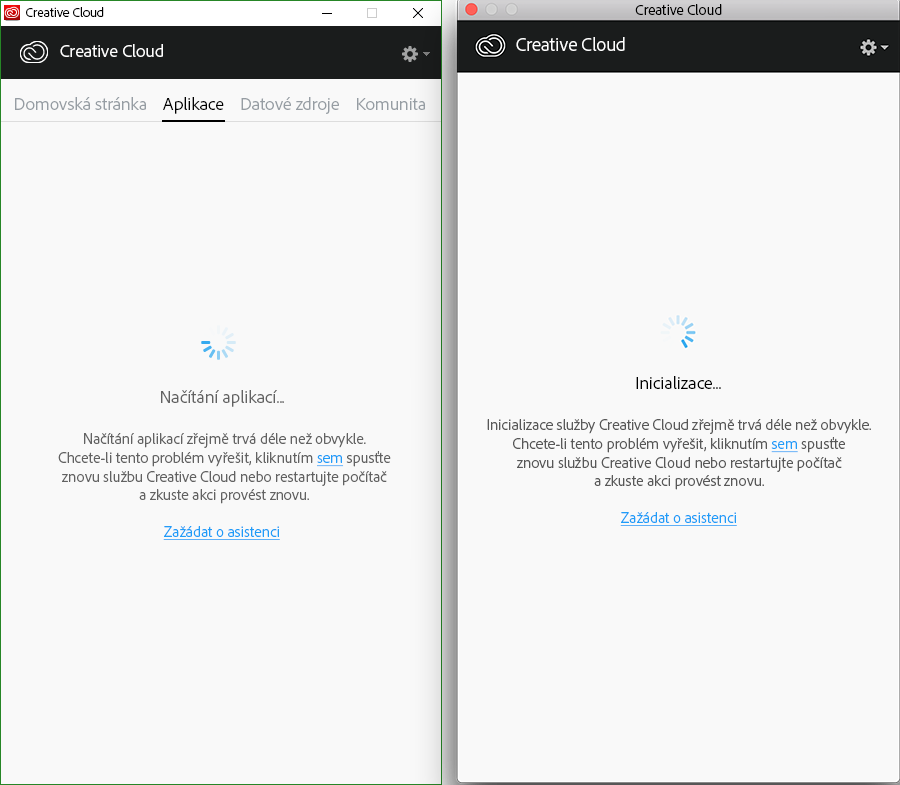This screenshot has height=785, width=900.
Task: Select the Datové zdroje tab
Action: [289, 103]
